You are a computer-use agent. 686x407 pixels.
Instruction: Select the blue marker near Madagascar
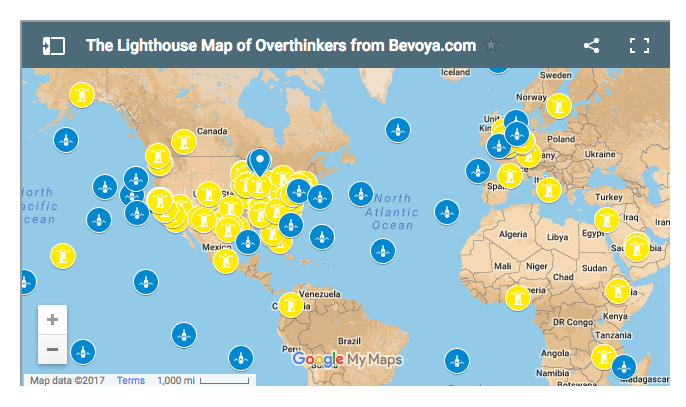click(x=623, y=367)
